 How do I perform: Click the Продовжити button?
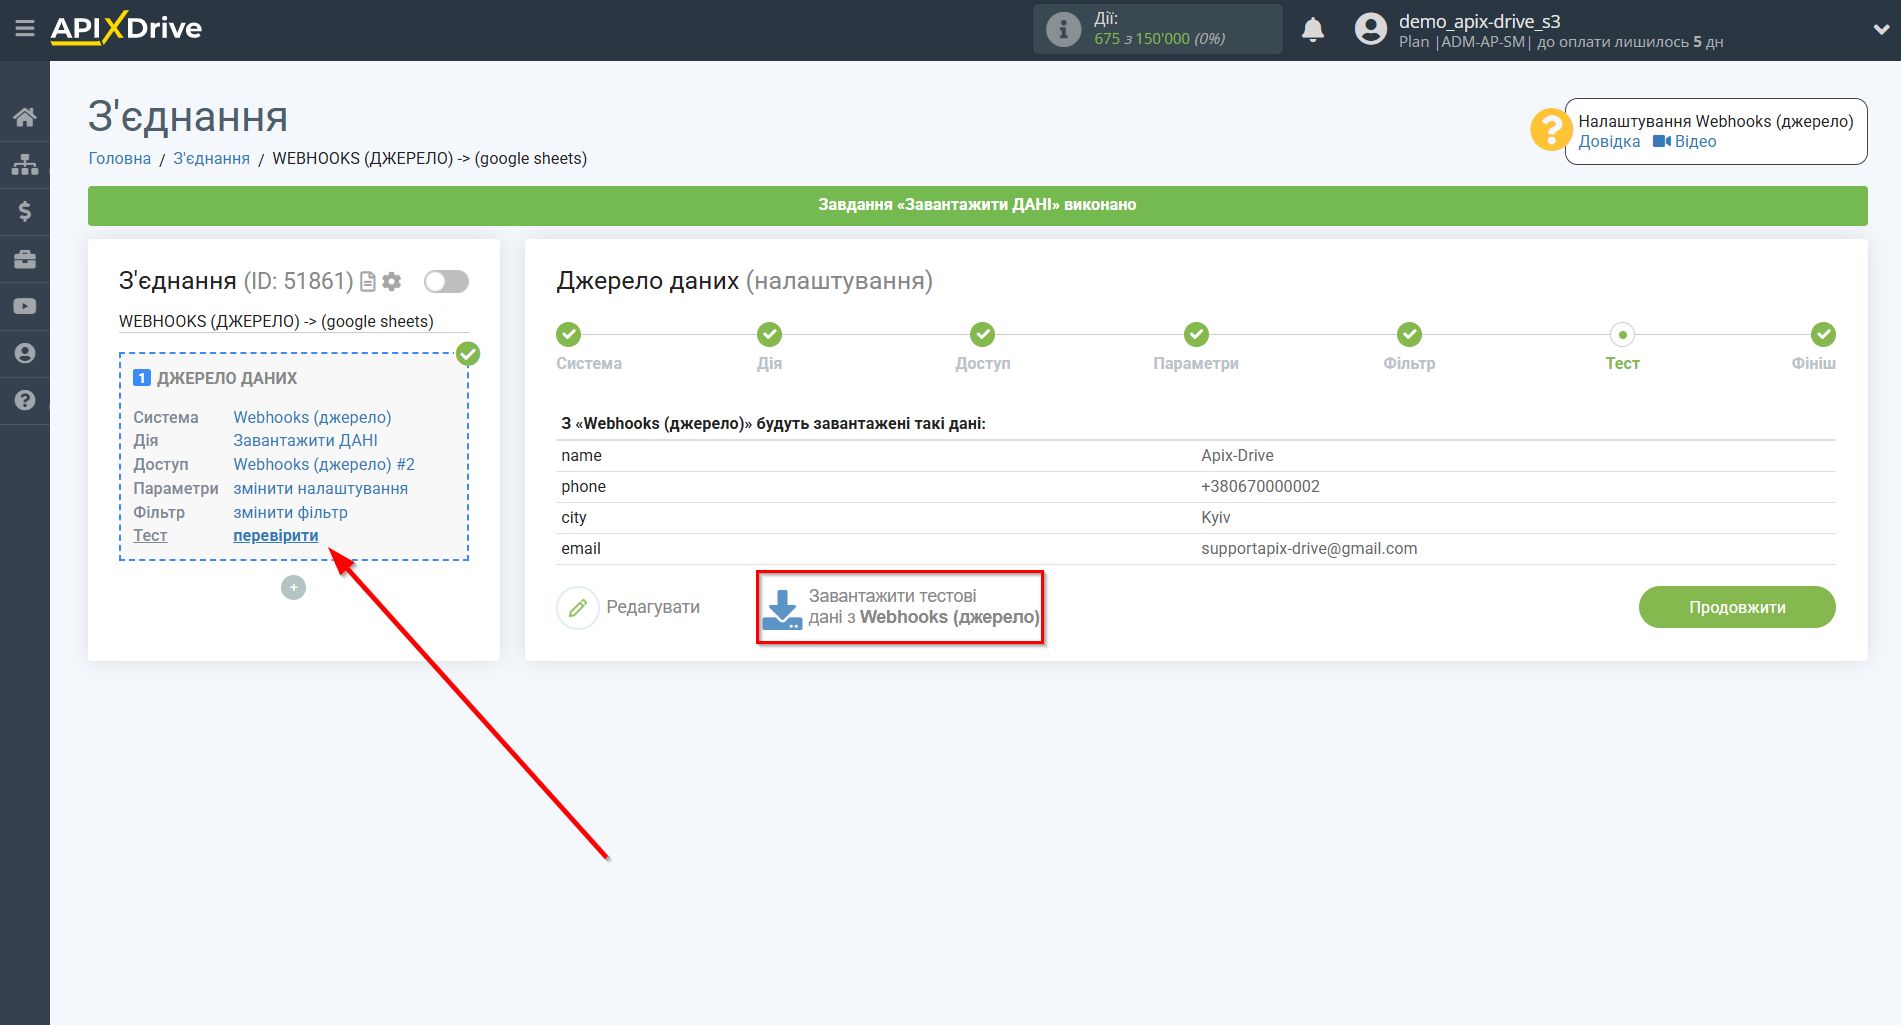pos(1737,607)
